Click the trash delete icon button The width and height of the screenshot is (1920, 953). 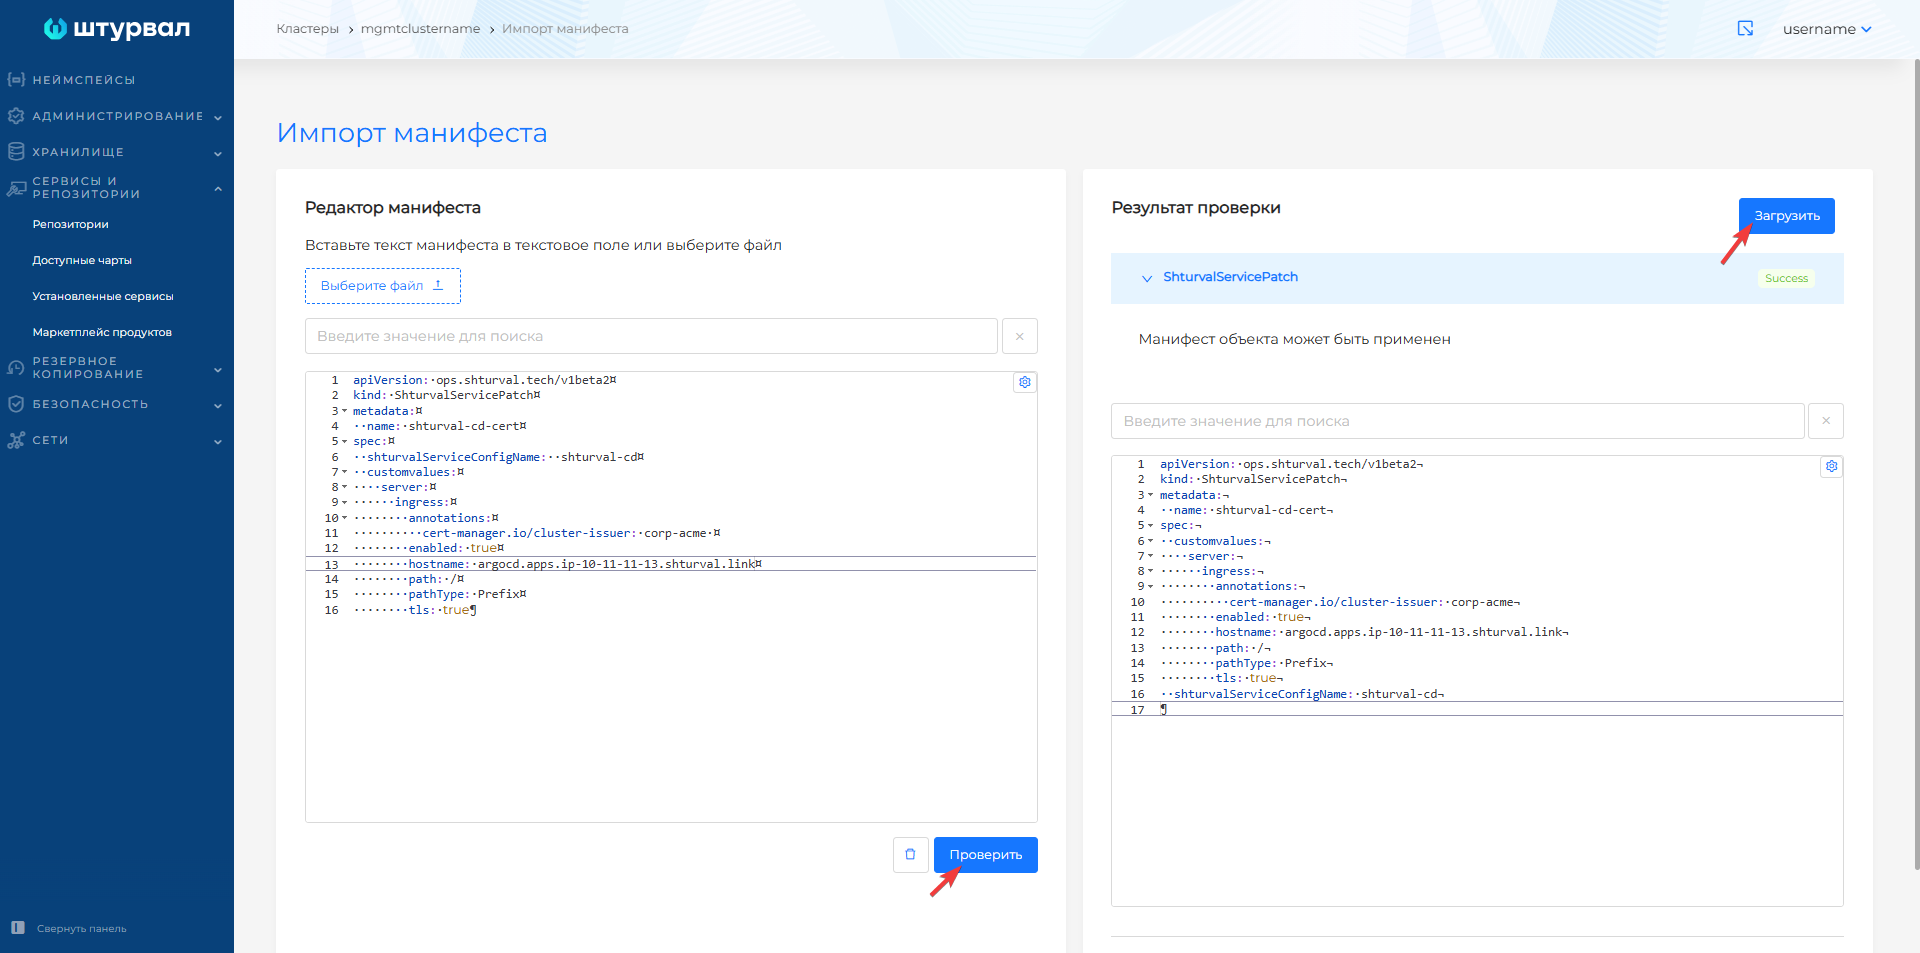(911, 855)
